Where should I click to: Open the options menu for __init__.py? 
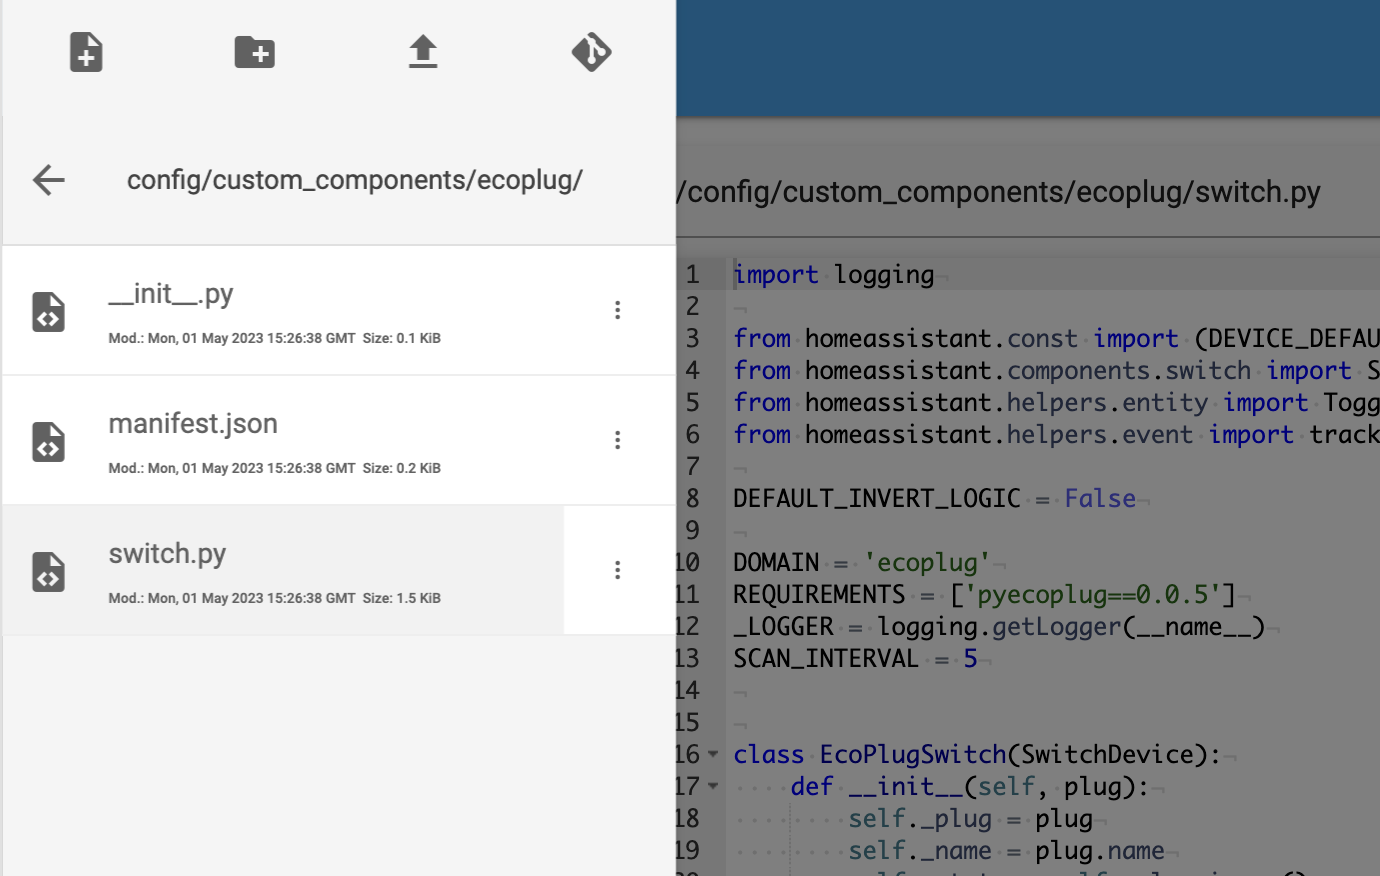[x=617, y=310]
